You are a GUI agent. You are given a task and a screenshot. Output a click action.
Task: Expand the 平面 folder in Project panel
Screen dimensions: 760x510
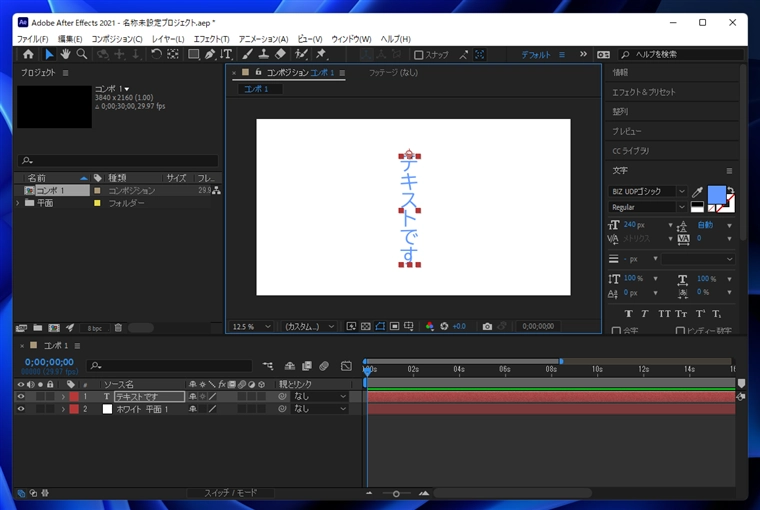[18, 203]
